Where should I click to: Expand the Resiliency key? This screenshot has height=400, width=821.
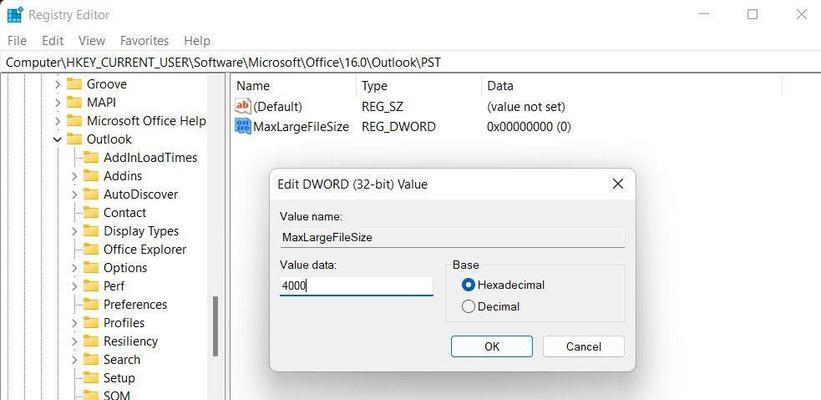pyautogui.click(x=74, y=341)
